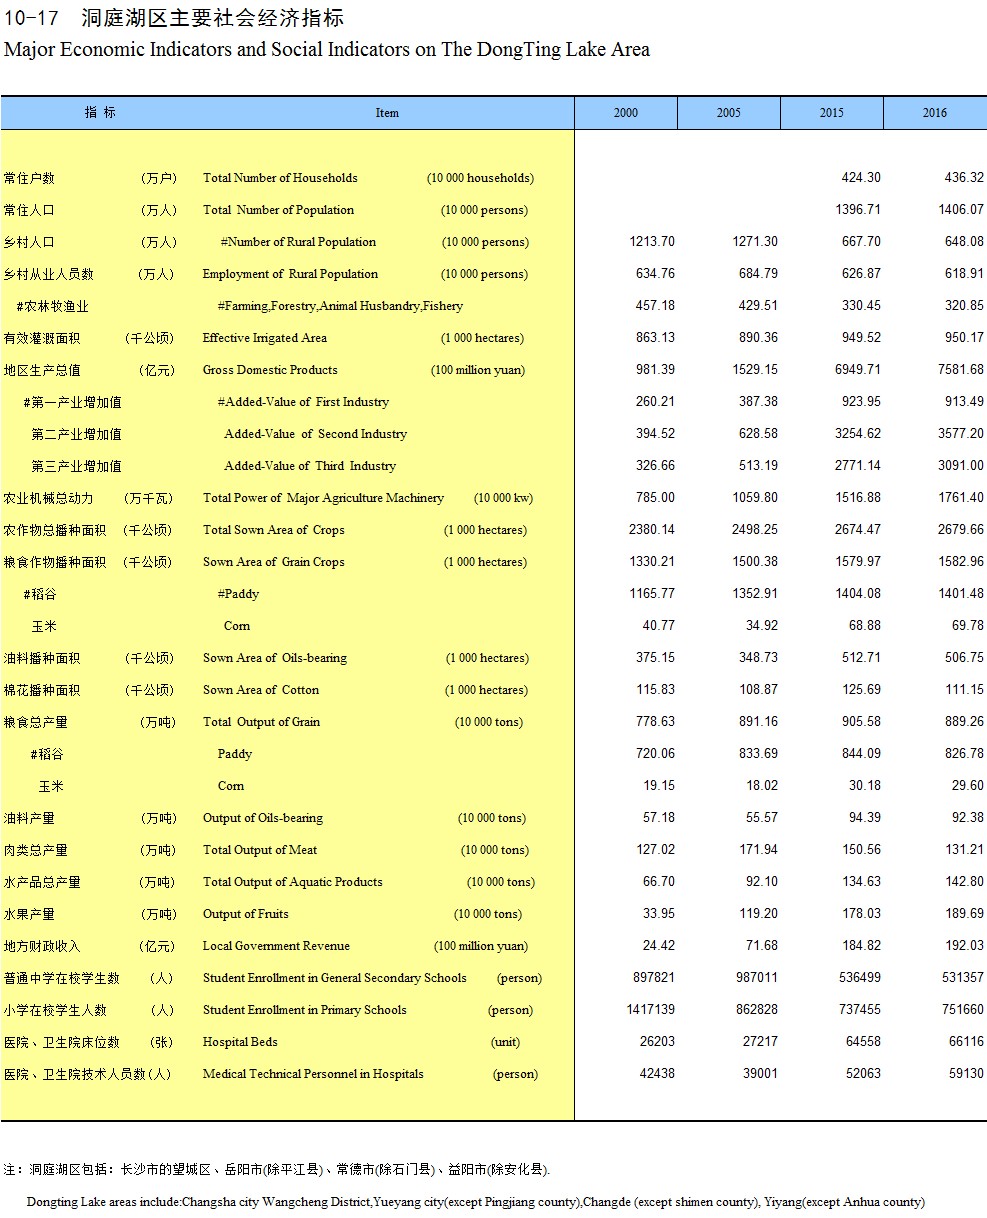Click Sown Area of Cotton label

[260, 690]
